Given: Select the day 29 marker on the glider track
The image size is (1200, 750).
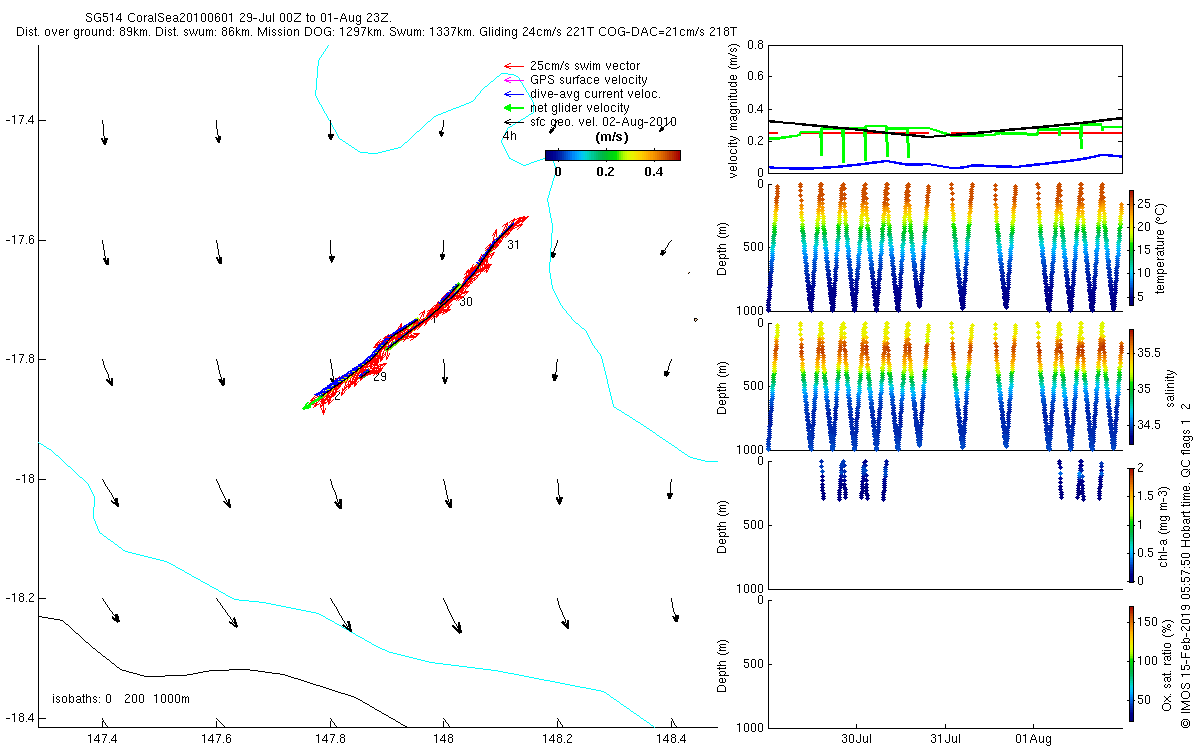Looking at the screenshot, I should click(379, 377).
